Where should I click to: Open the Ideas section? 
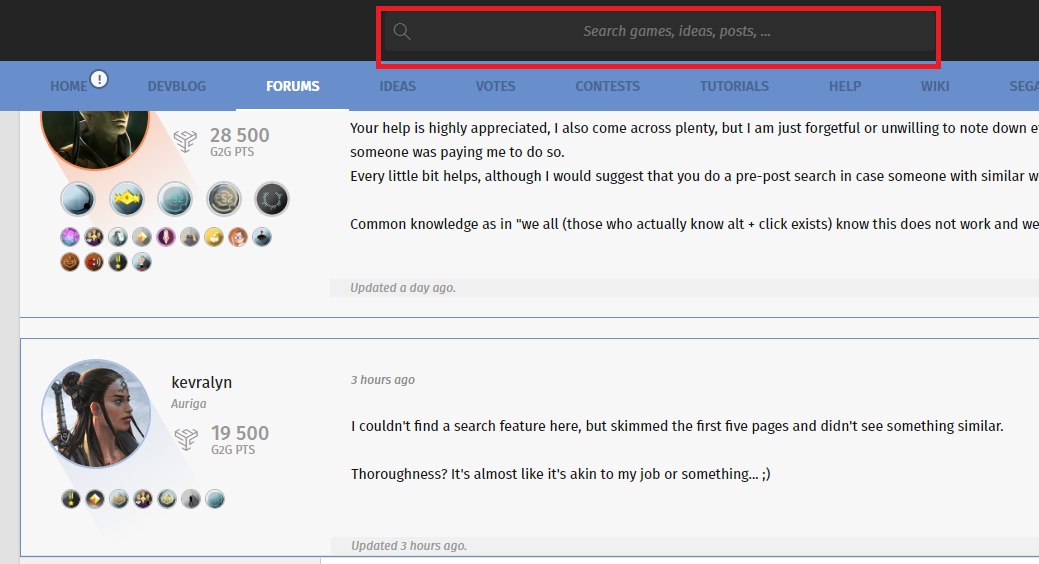(x=397, y=86)
